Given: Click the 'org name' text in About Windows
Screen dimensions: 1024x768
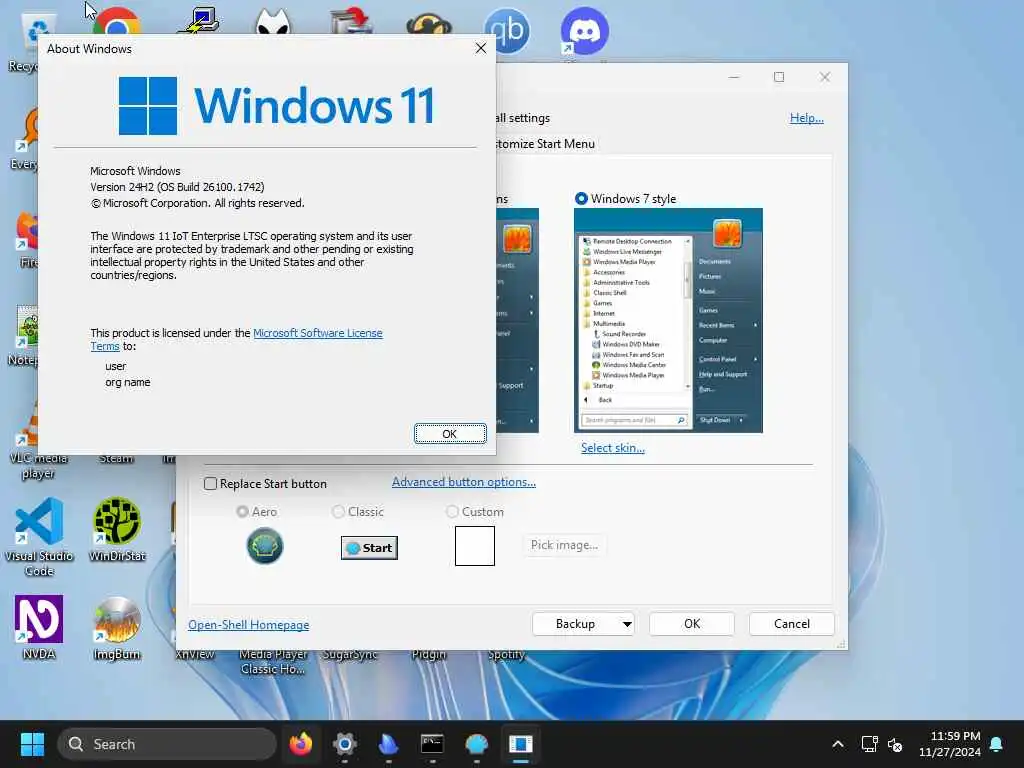Looking at the screenshot, I should (127, 382).
